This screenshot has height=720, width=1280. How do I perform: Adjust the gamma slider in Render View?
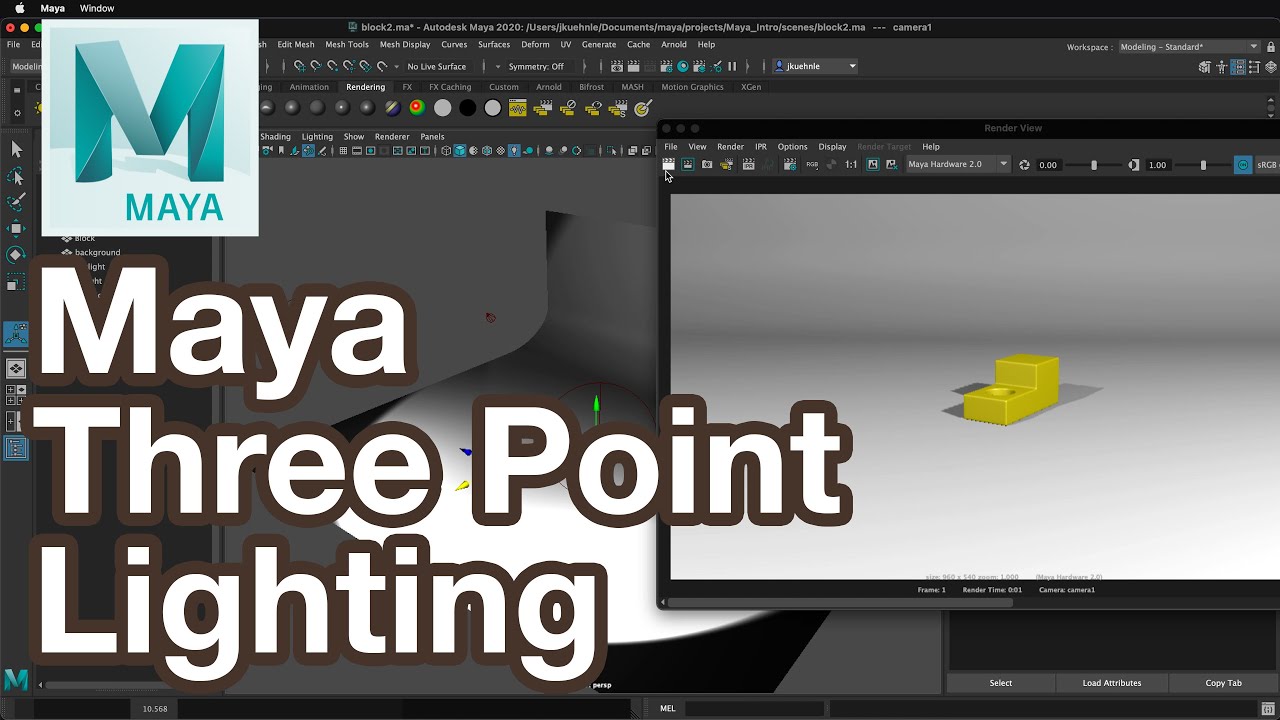(1203, 164)
